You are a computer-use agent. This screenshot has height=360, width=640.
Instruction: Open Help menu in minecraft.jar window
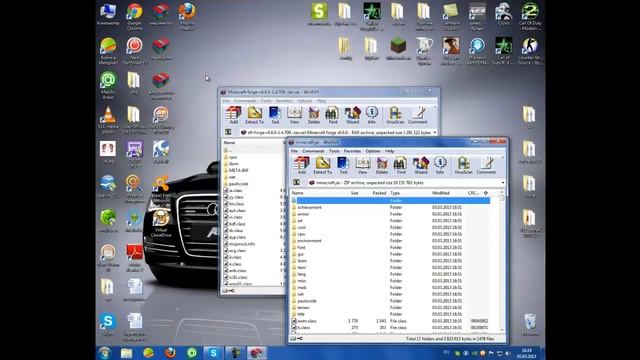pos(389,151)
